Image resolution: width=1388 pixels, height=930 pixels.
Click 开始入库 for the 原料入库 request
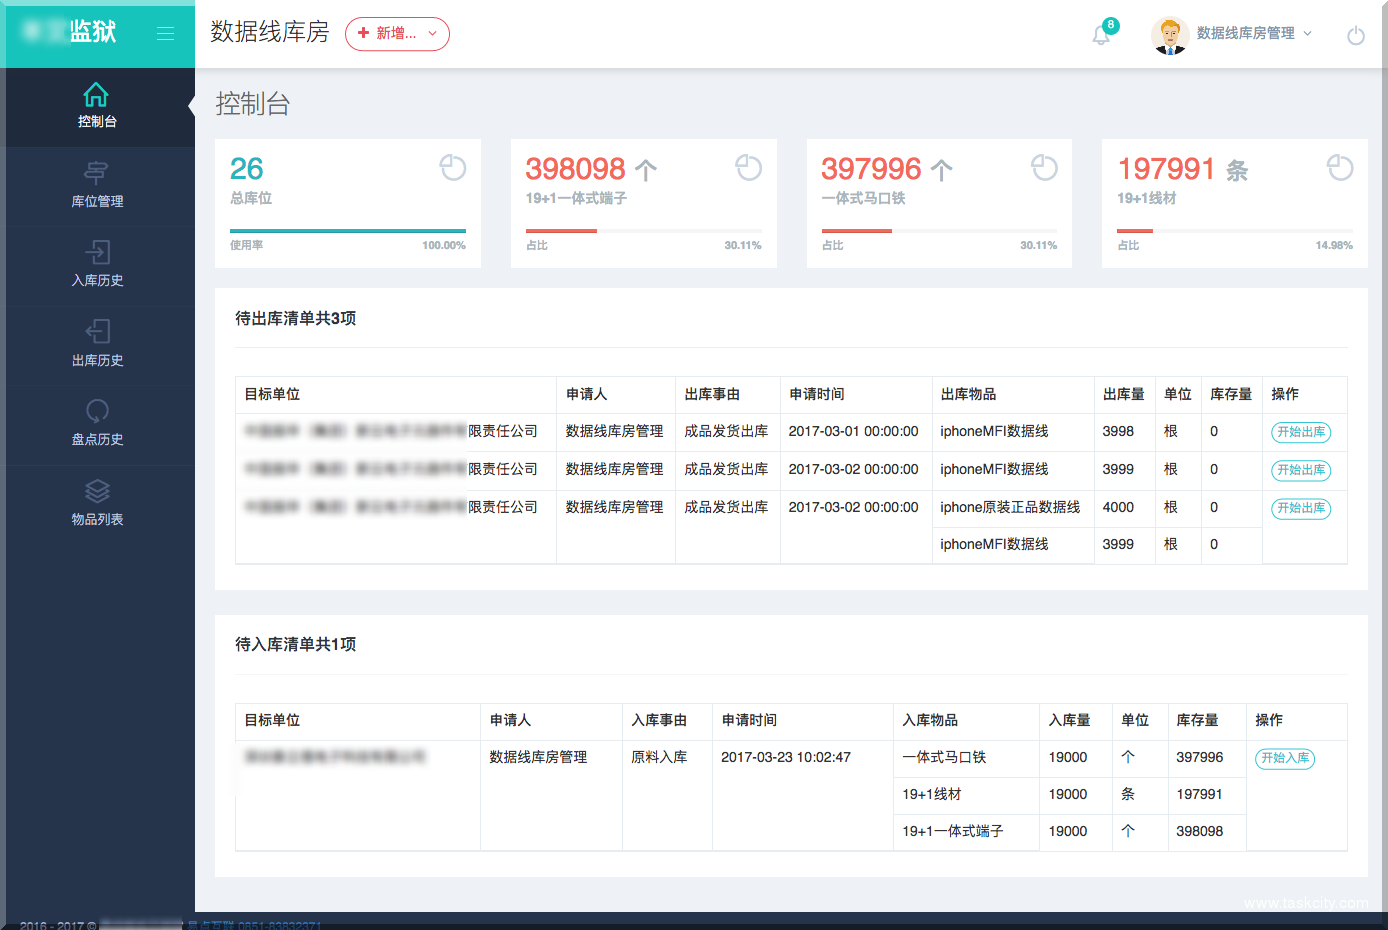1284,758
